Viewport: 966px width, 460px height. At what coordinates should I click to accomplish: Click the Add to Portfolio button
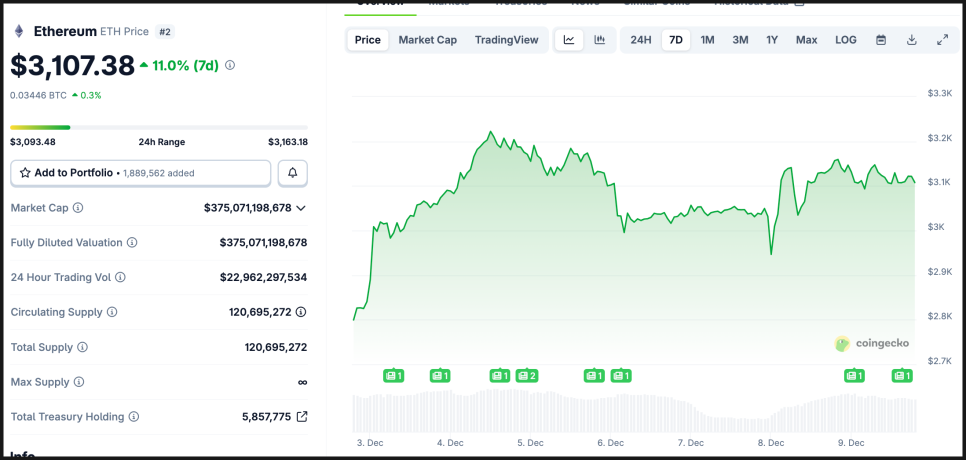[x=140, y=173]
